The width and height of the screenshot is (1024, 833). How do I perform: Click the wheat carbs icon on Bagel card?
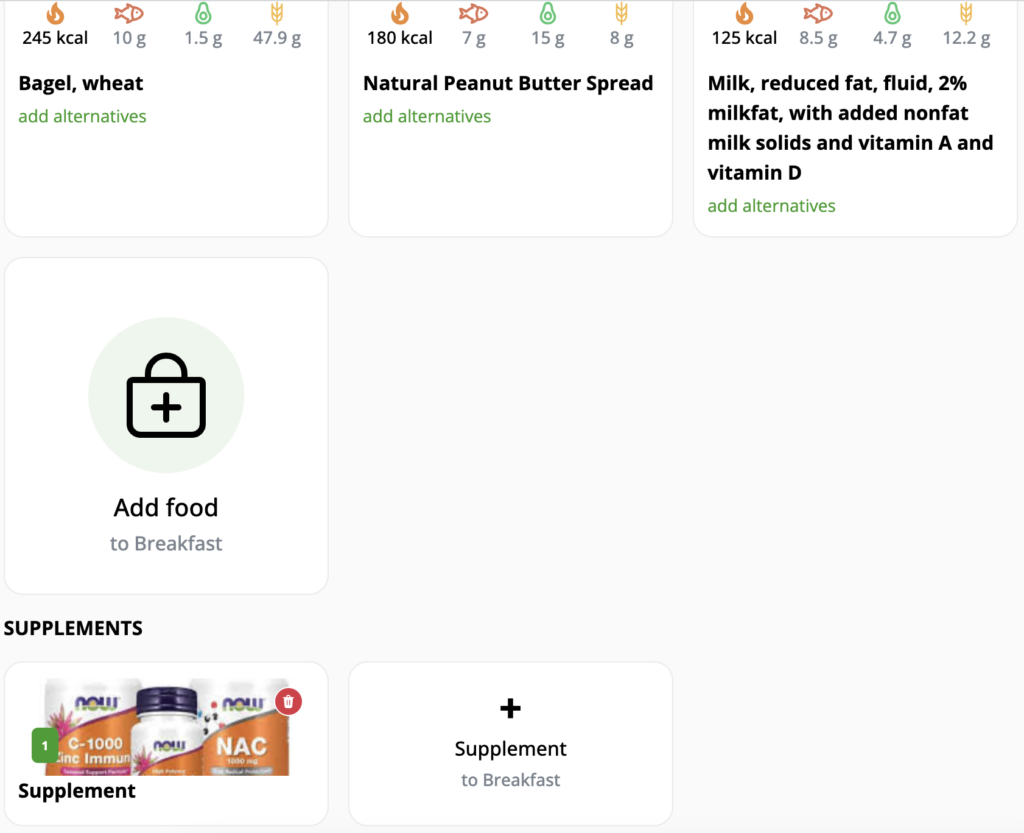point(277,13)
